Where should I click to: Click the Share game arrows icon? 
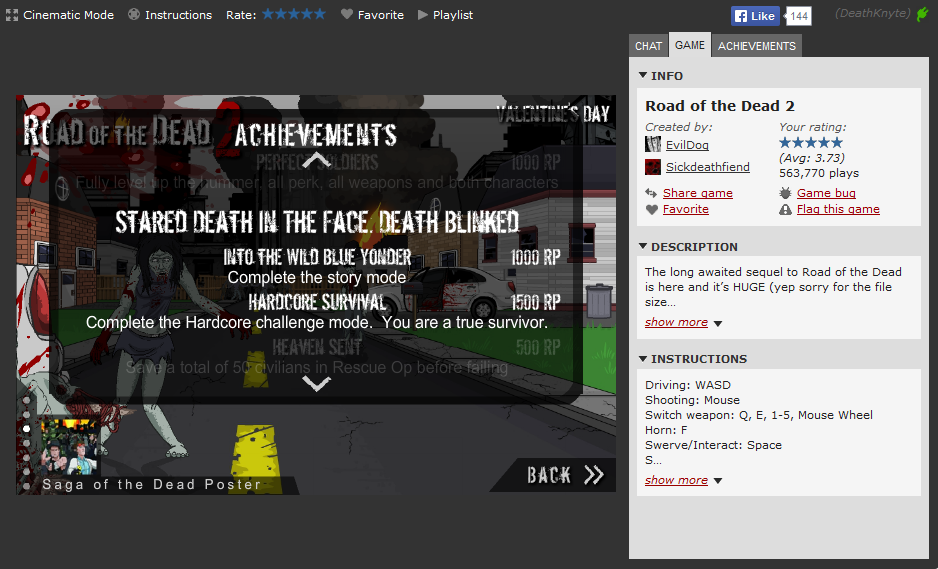[x=651, y=193]
